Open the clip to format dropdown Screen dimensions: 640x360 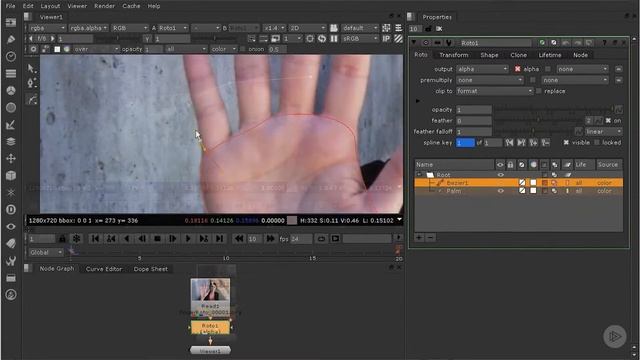pos(494,91)
